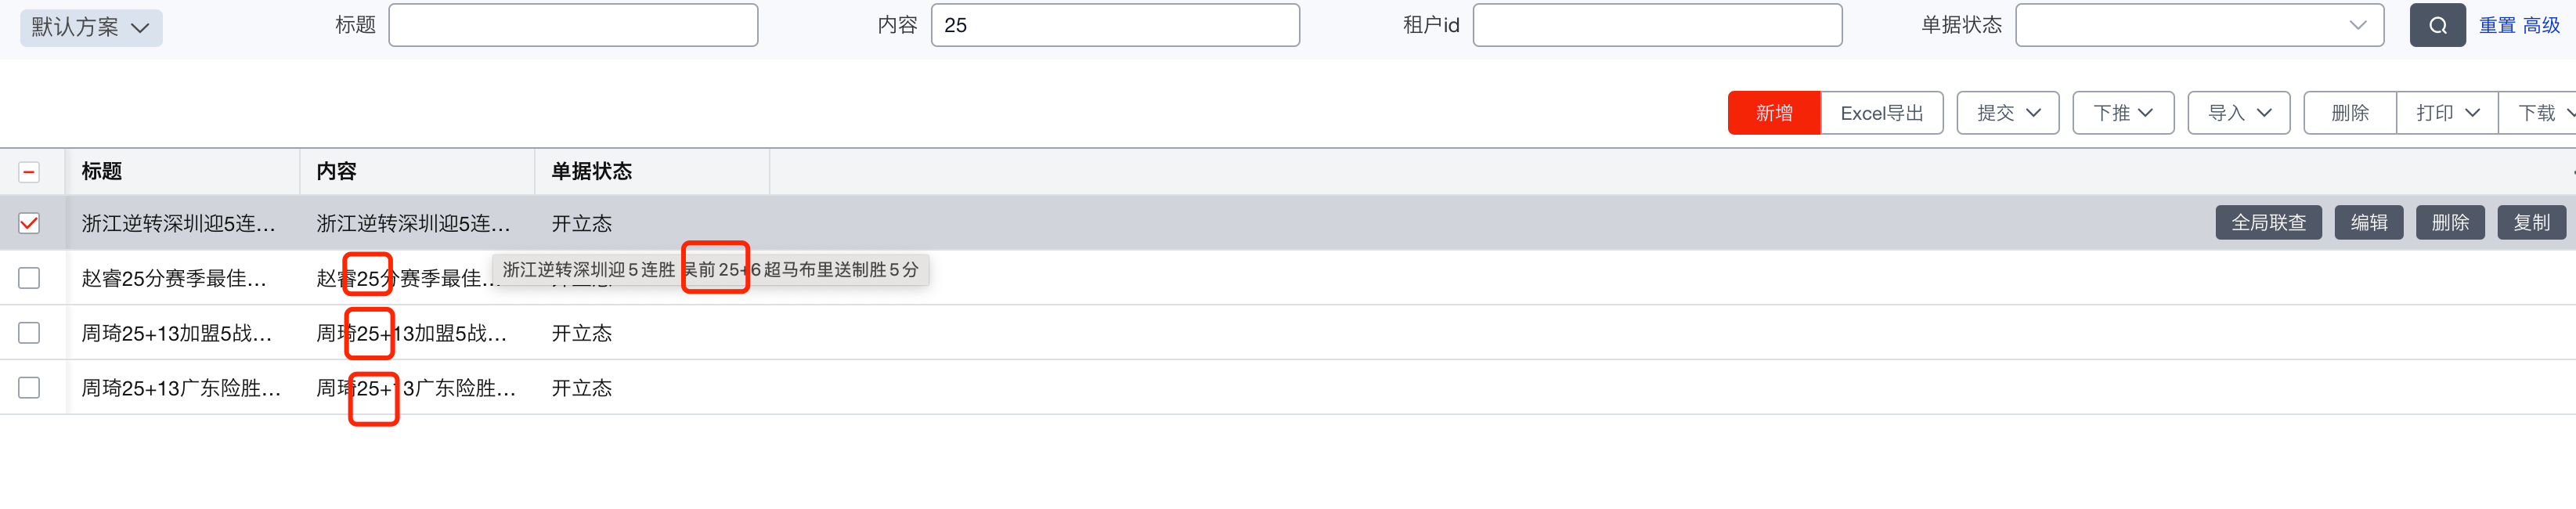
Task: Expand the 下推 dropdown menu
Action: pyautogui.click(x=2122, y=113)
